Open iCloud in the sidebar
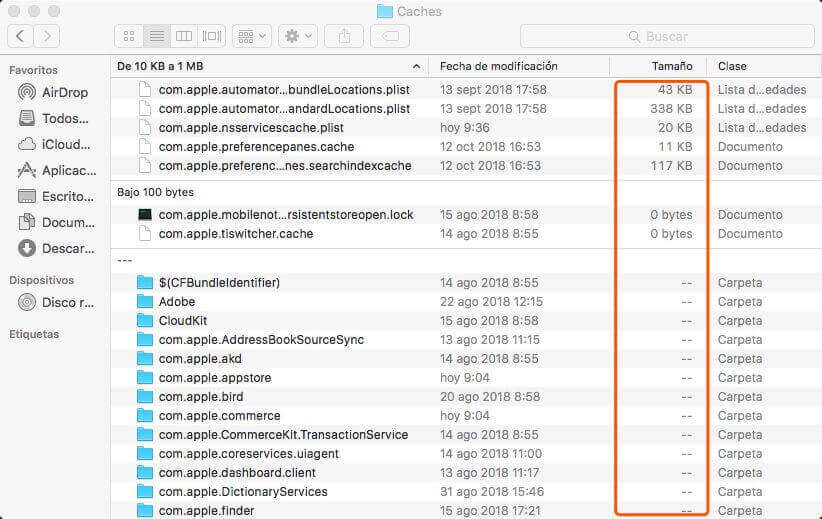The width and height of the screenshot is (822, 519). tap(52, 144)
